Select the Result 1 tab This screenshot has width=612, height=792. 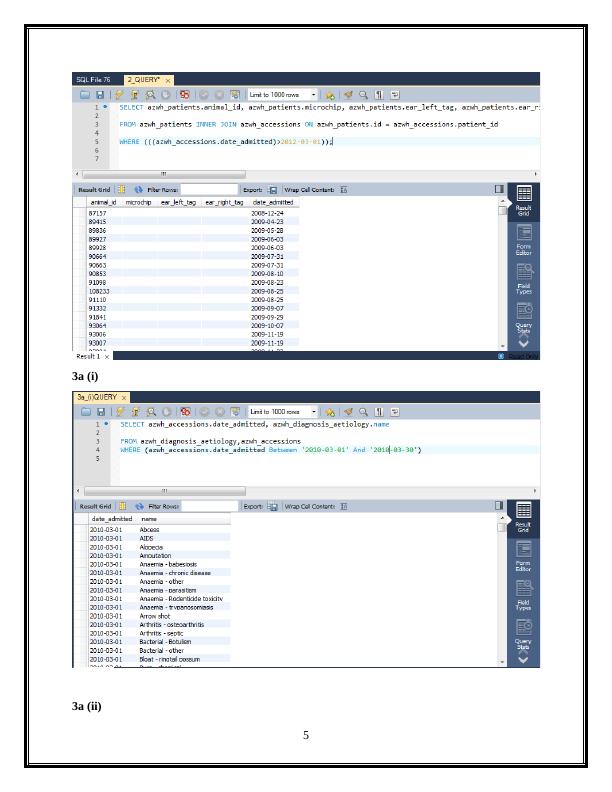[x=90, y=355]
